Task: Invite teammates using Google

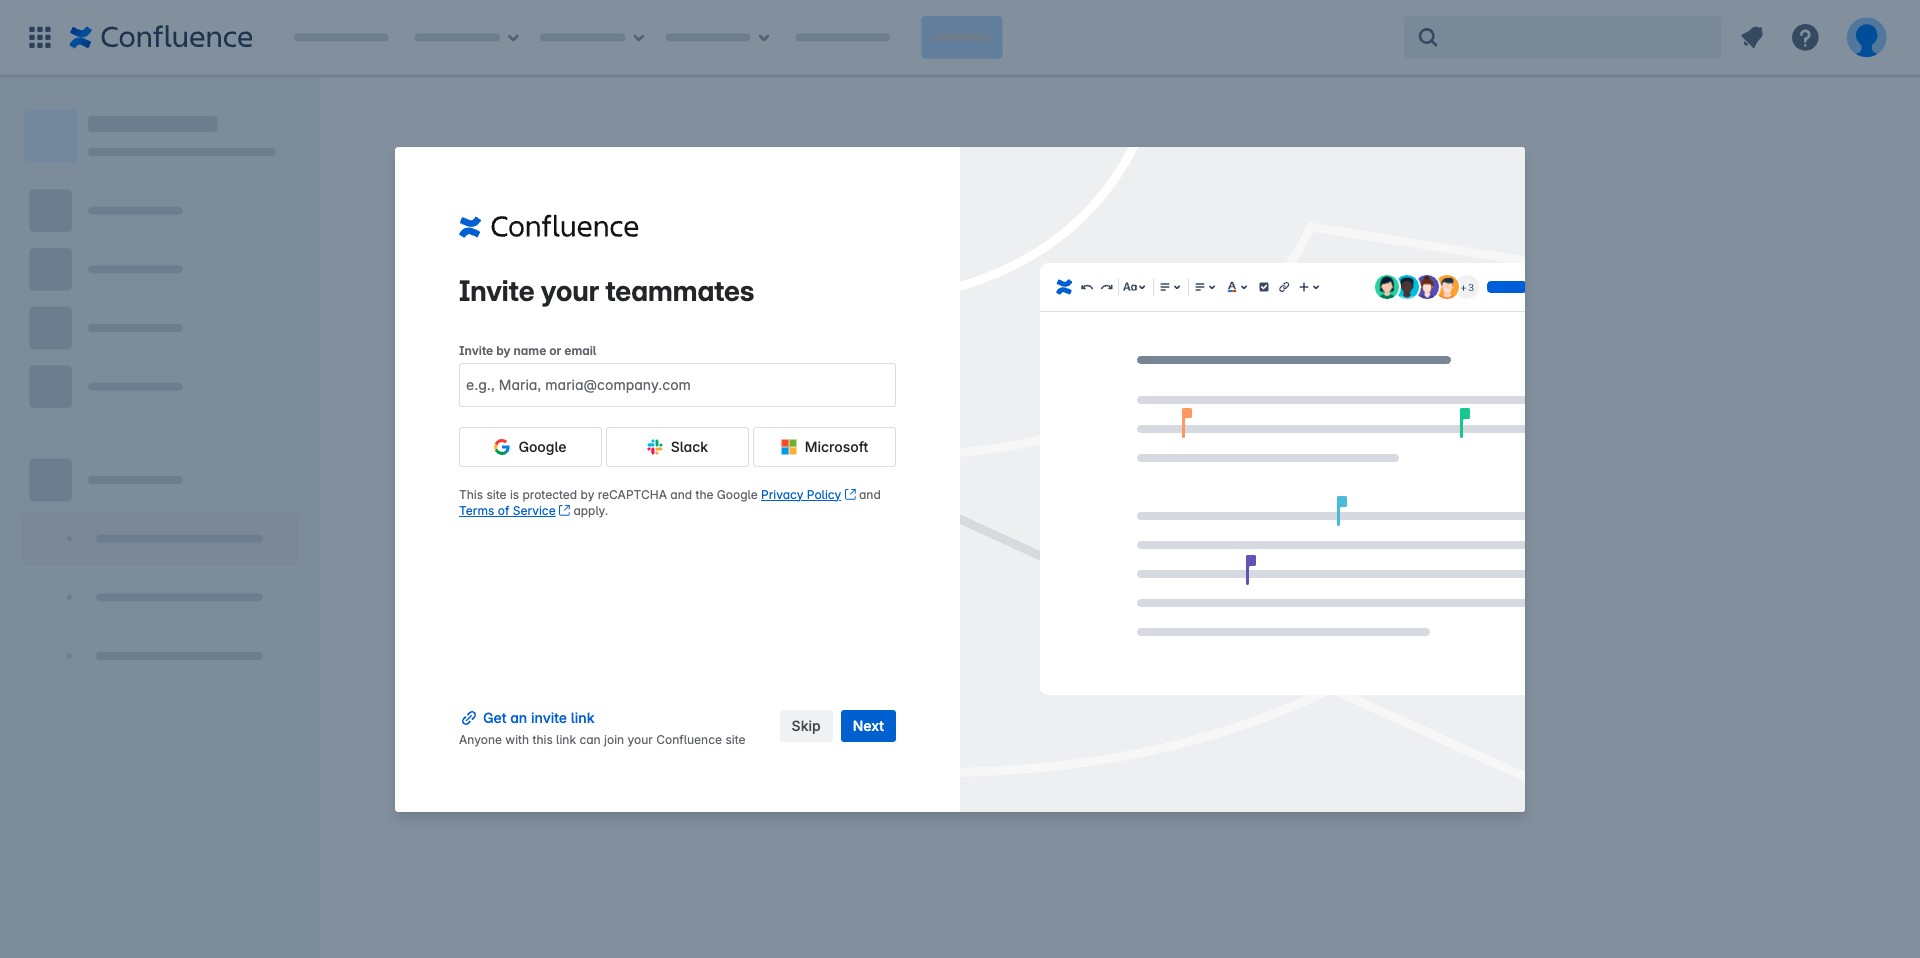Action: [x=530, y=447]
